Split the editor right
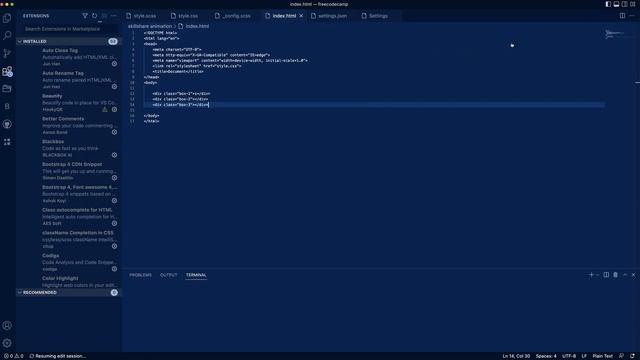This screenshot has height=360, width=640. [622, 16]
